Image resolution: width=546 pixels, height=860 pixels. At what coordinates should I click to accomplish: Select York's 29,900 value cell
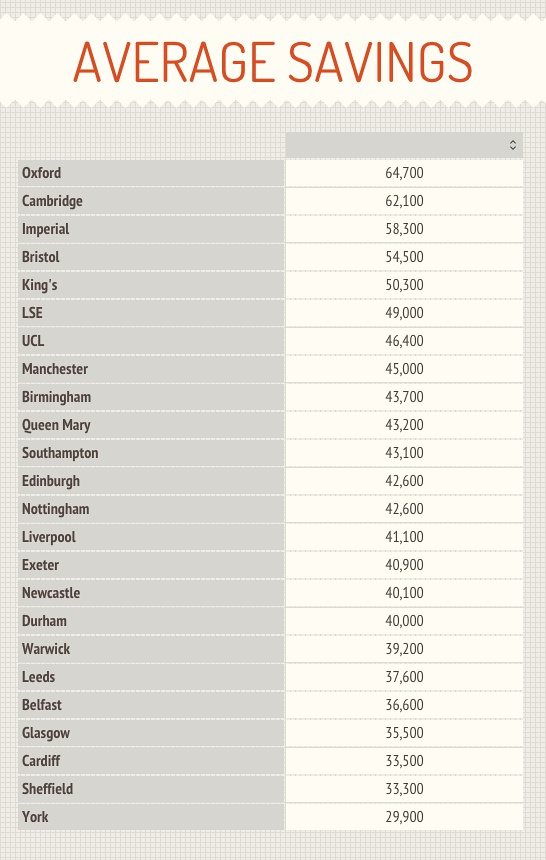tap(404, 816)
